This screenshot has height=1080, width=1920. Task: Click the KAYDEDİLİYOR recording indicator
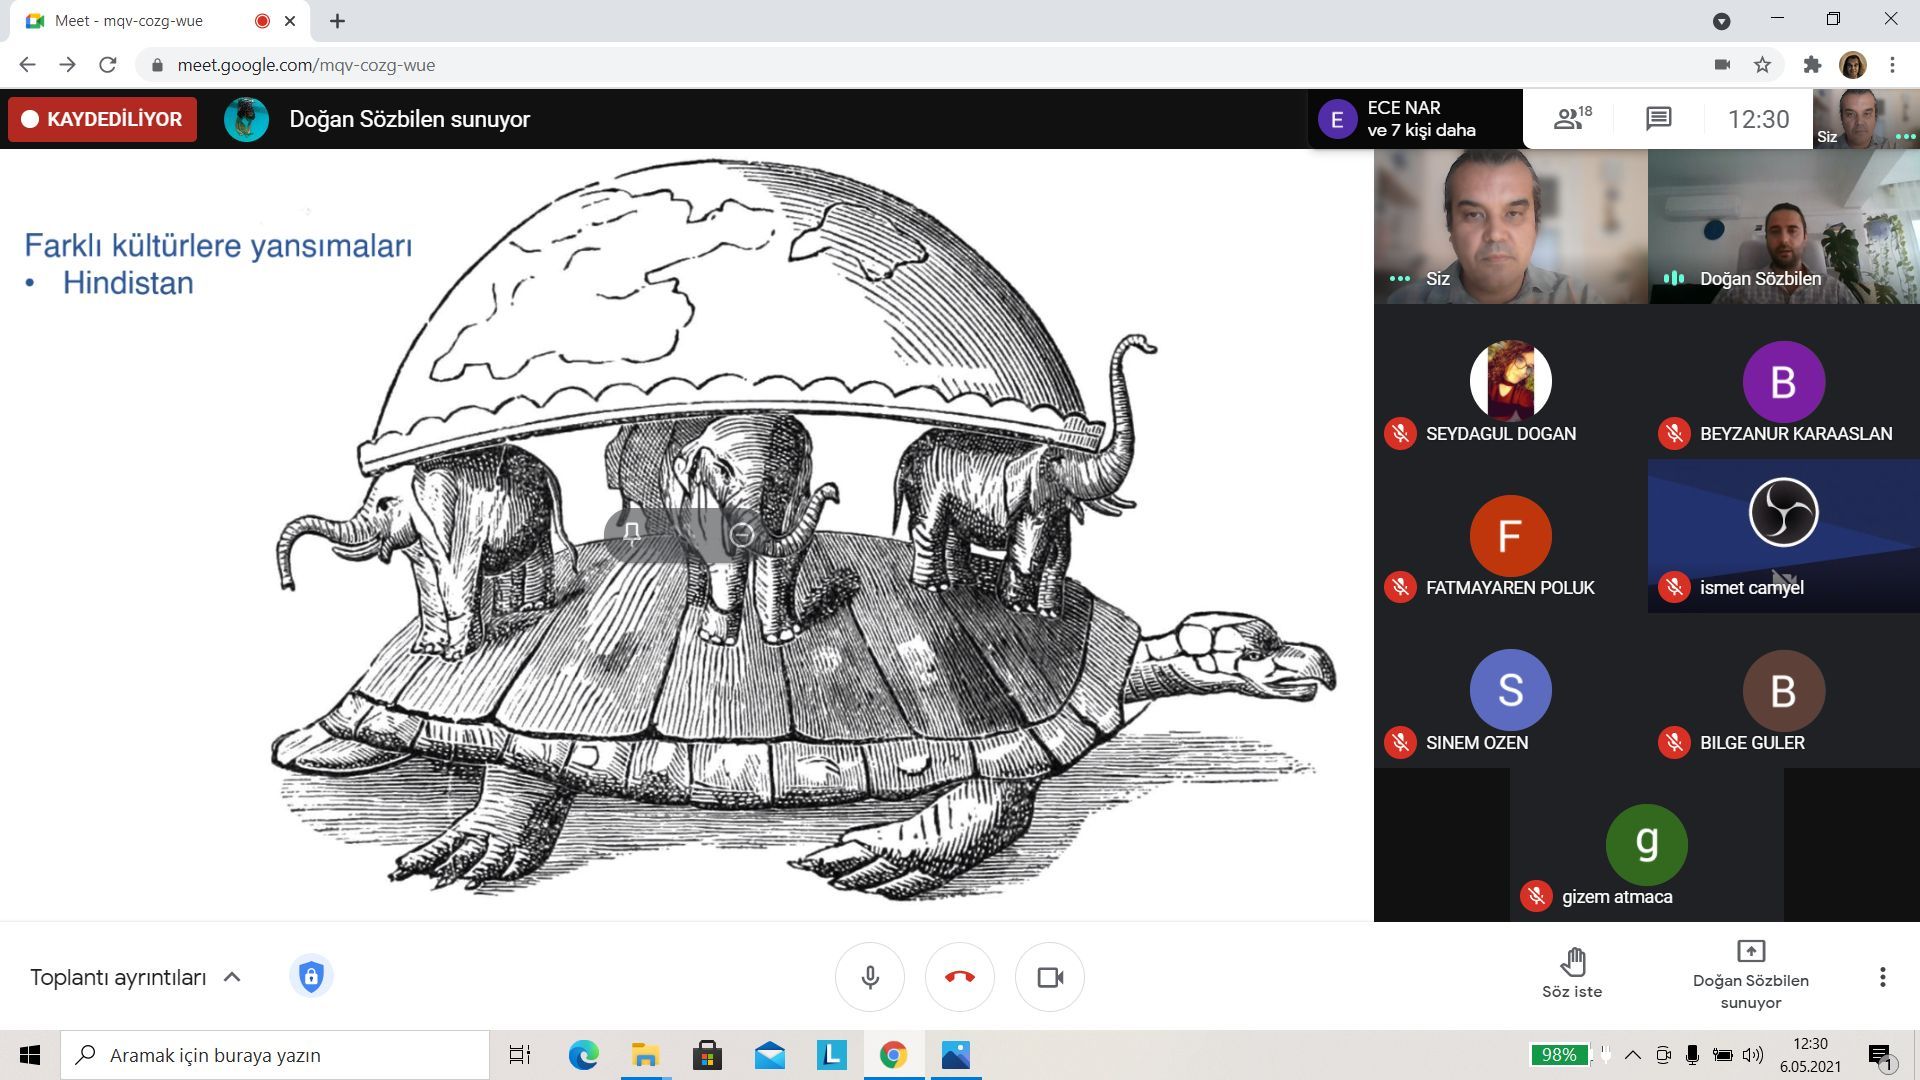click(x=102, y=119)
